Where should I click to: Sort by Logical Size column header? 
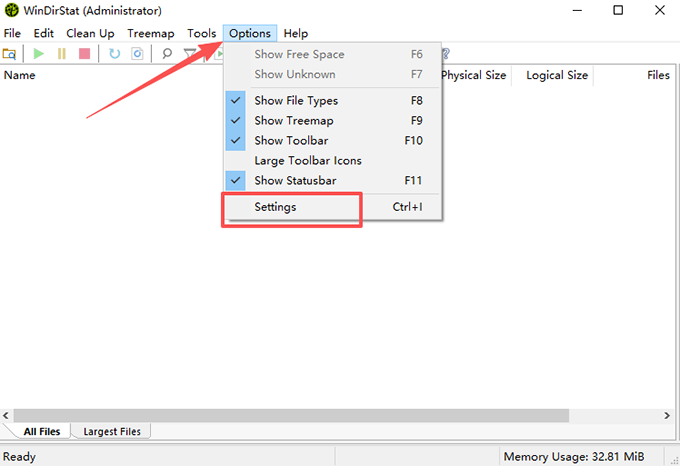557,75
